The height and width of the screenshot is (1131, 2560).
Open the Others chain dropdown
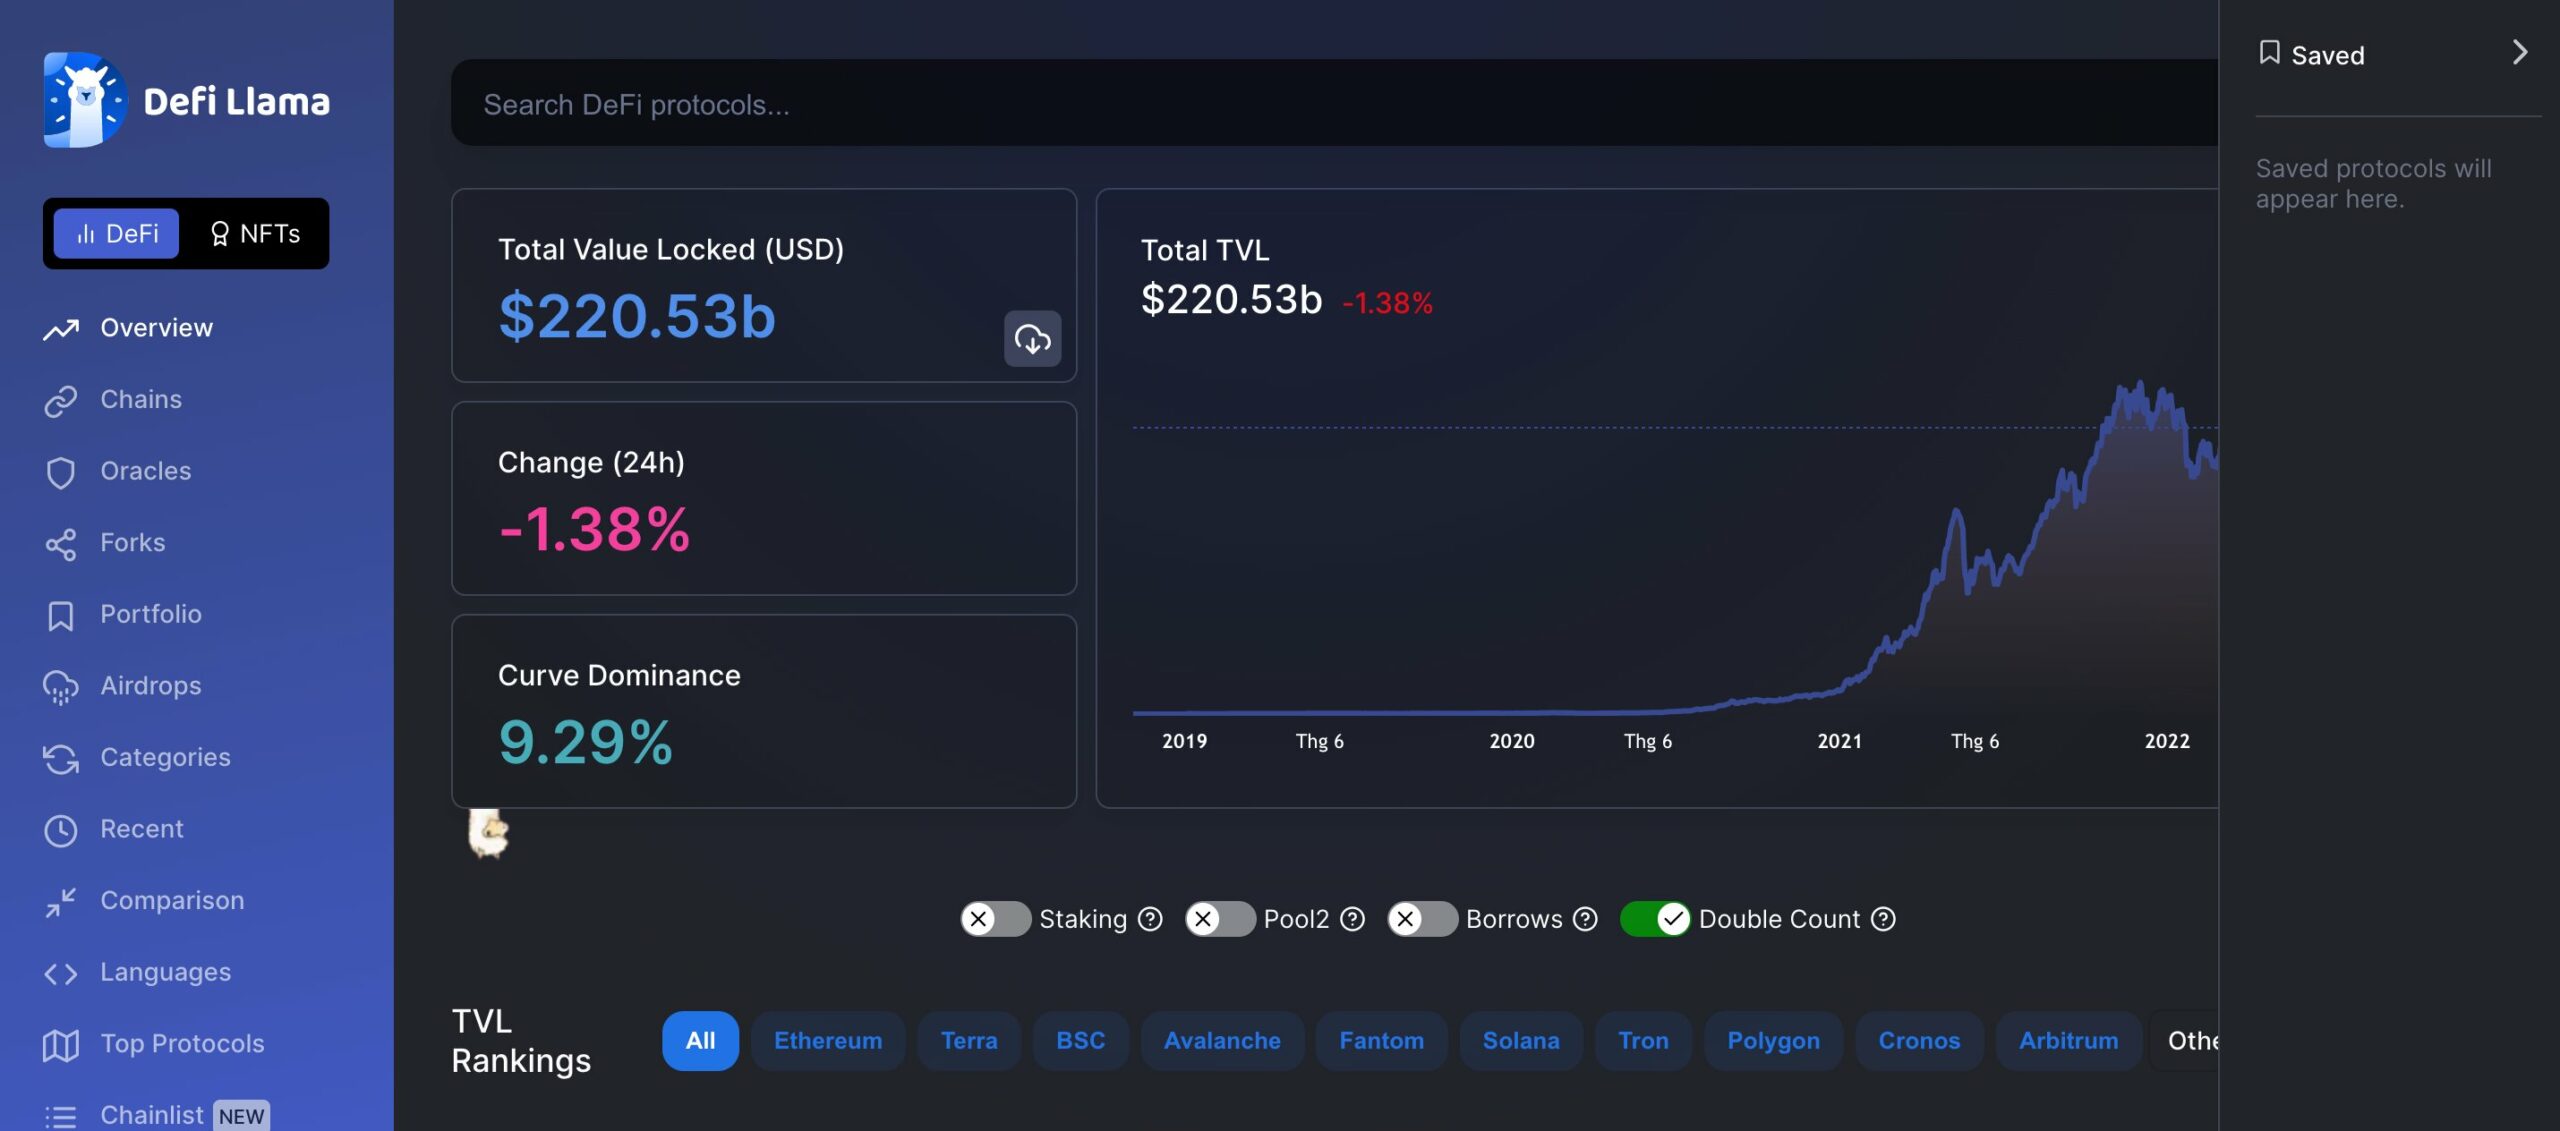(2185, 1040)
